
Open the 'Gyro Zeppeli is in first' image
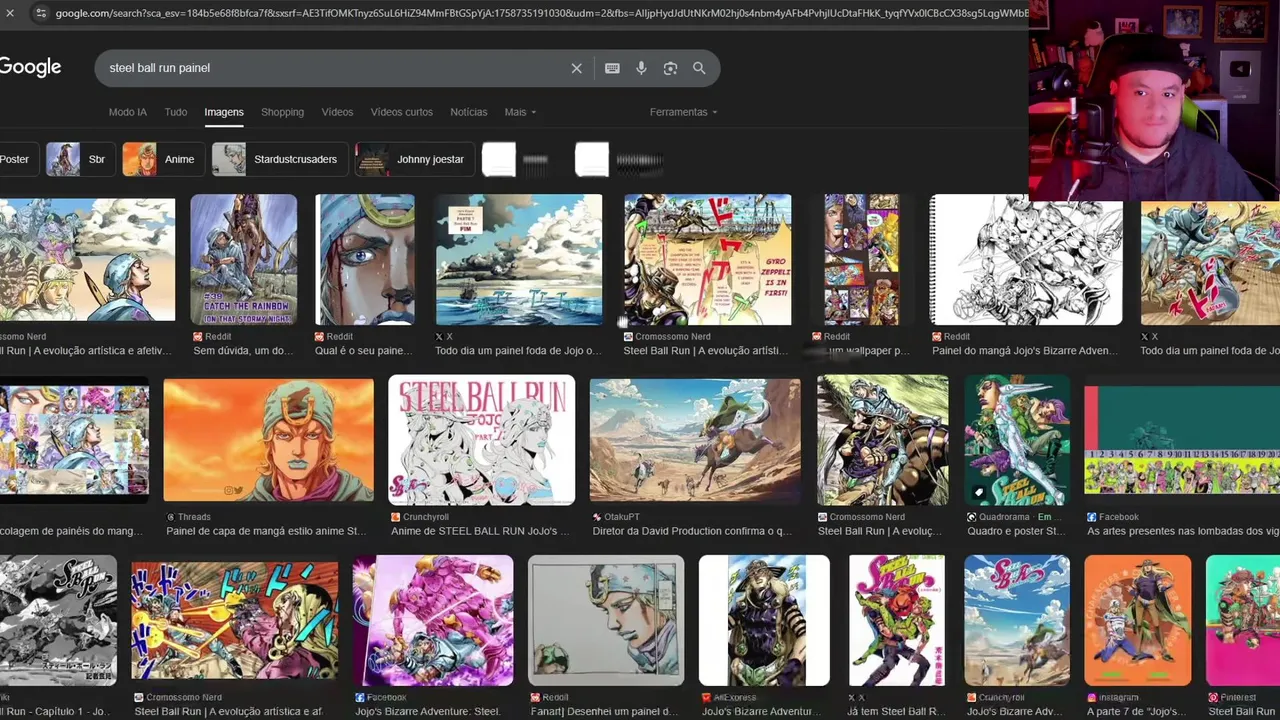707,260
